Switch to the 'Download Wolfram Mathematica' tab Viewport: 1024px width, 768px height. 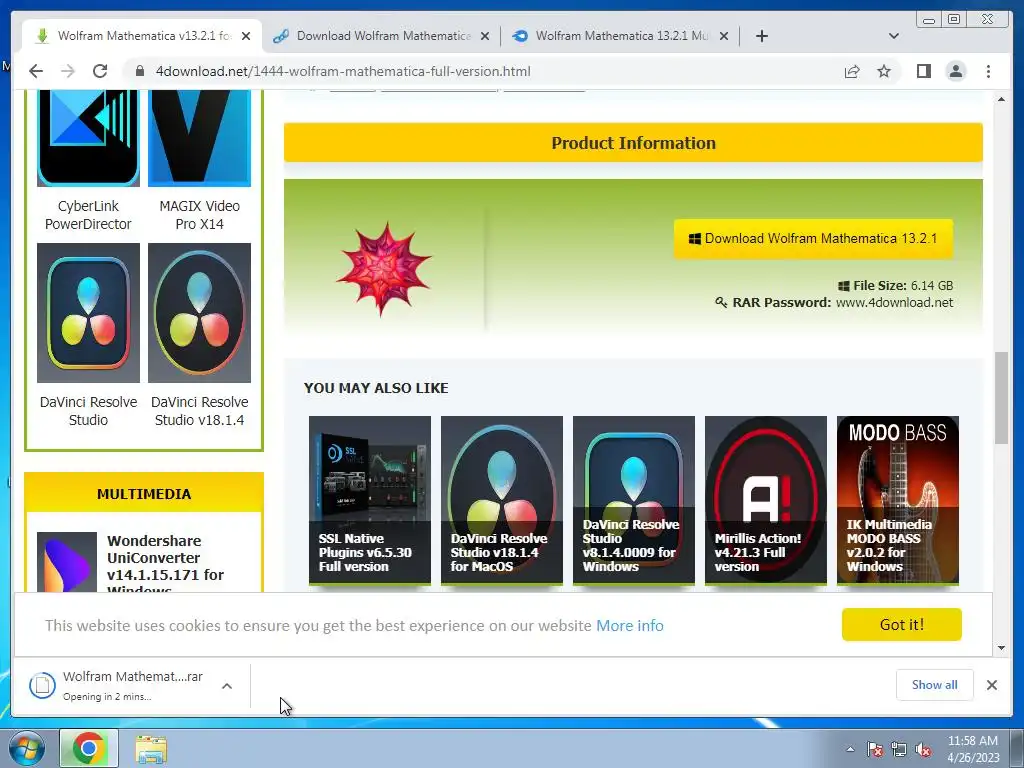click(382, 36)
